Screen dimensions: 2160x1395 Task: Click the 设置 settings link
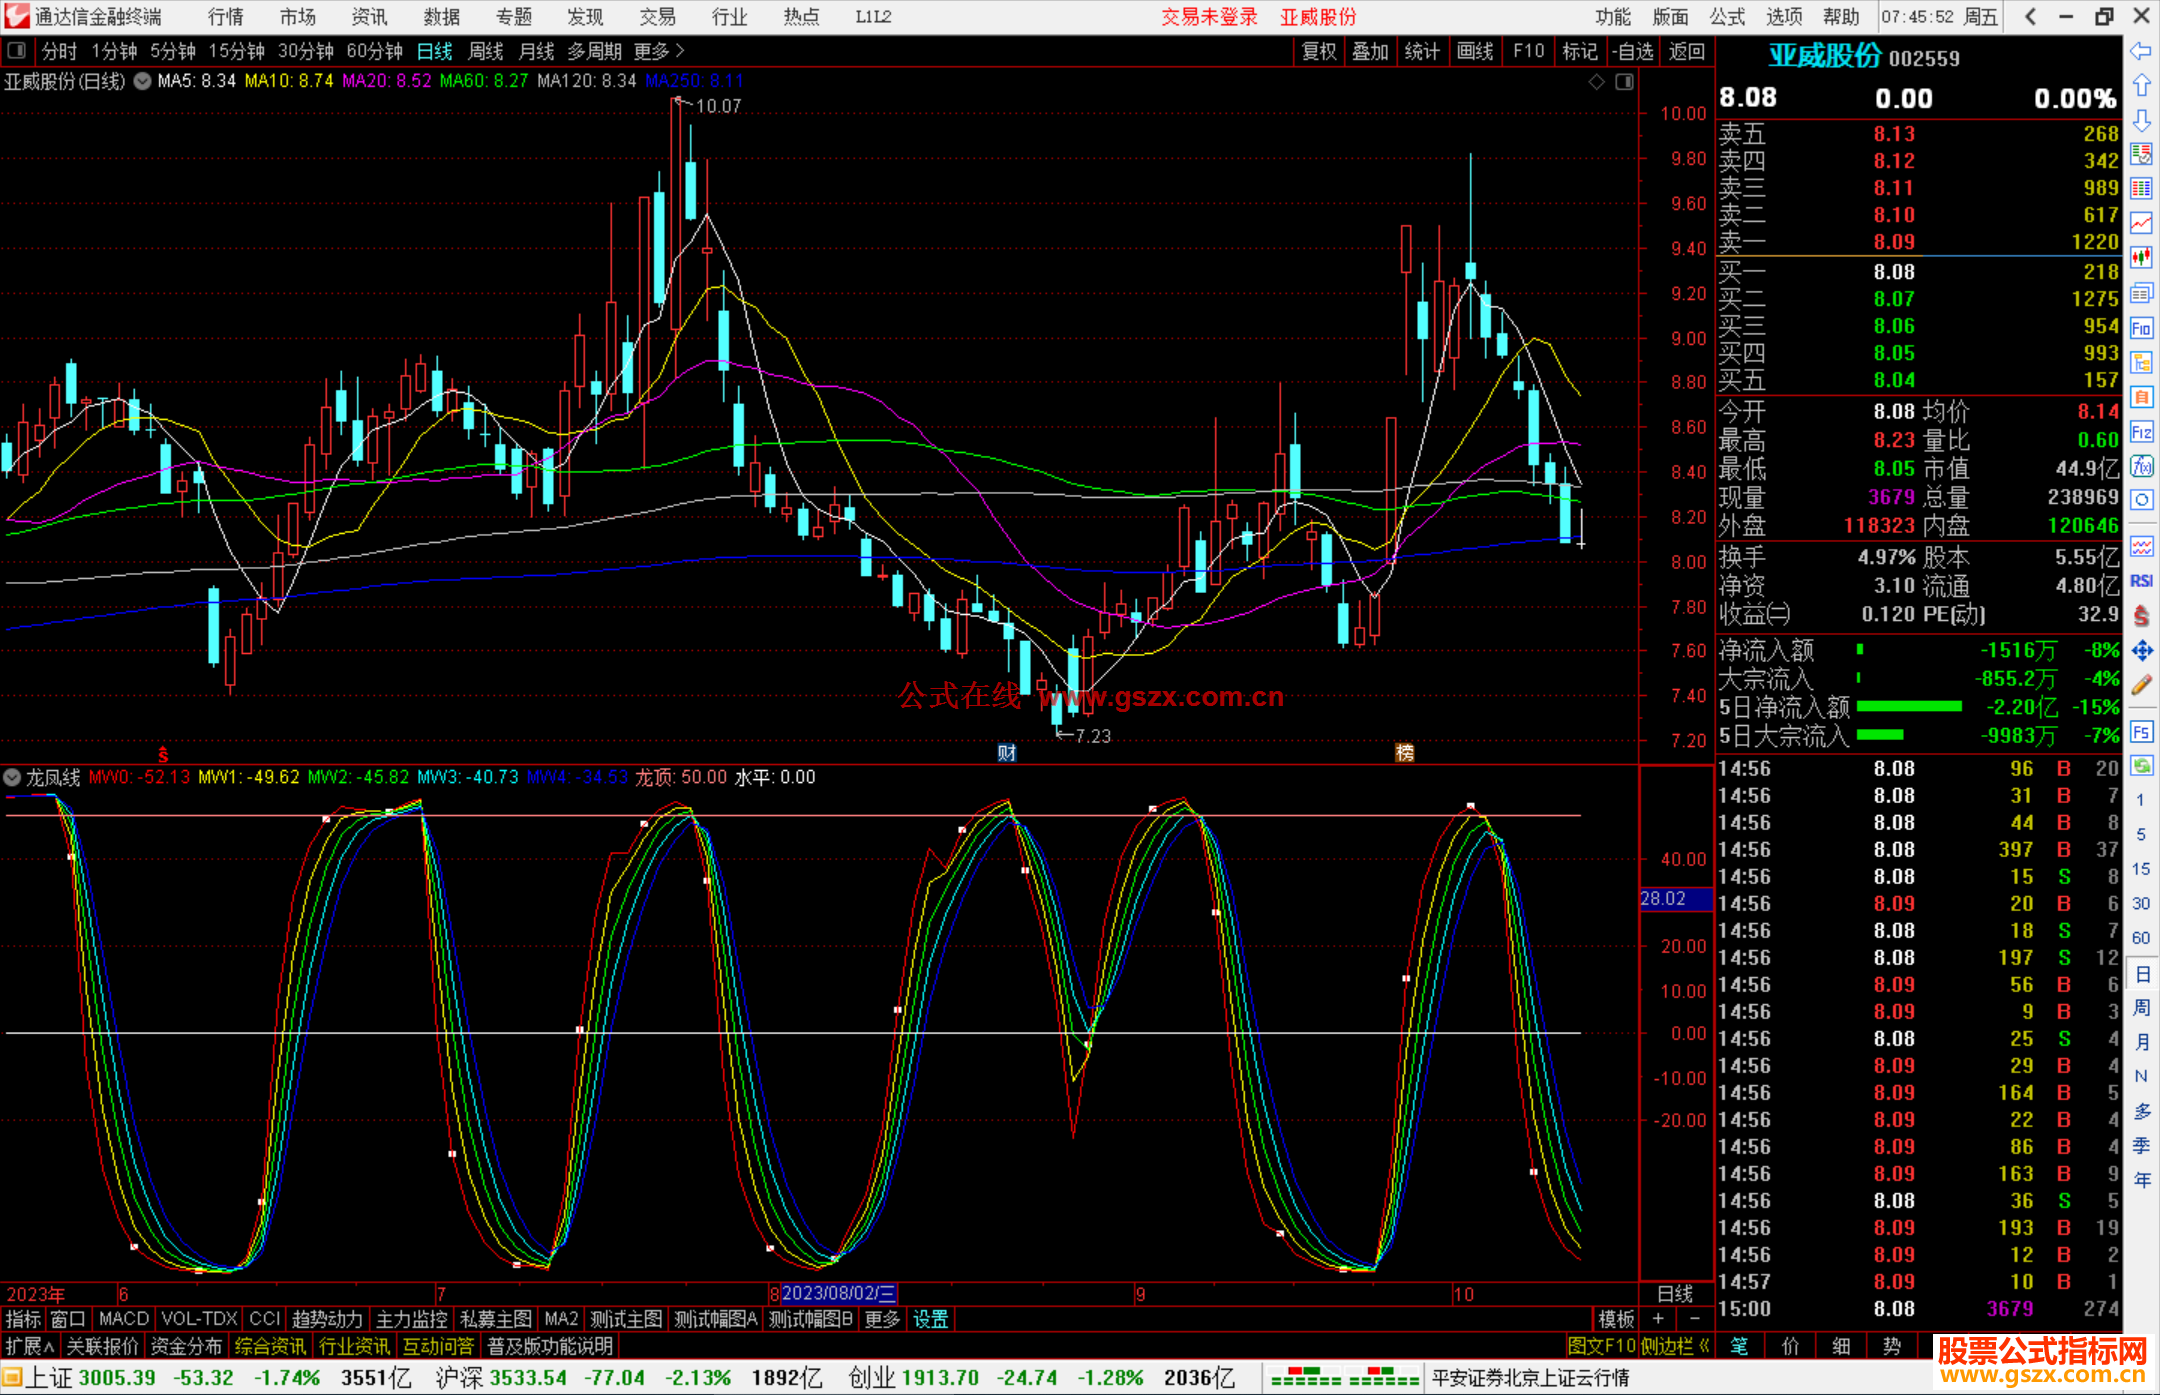pyautogui.click(x=930, y=1319)
